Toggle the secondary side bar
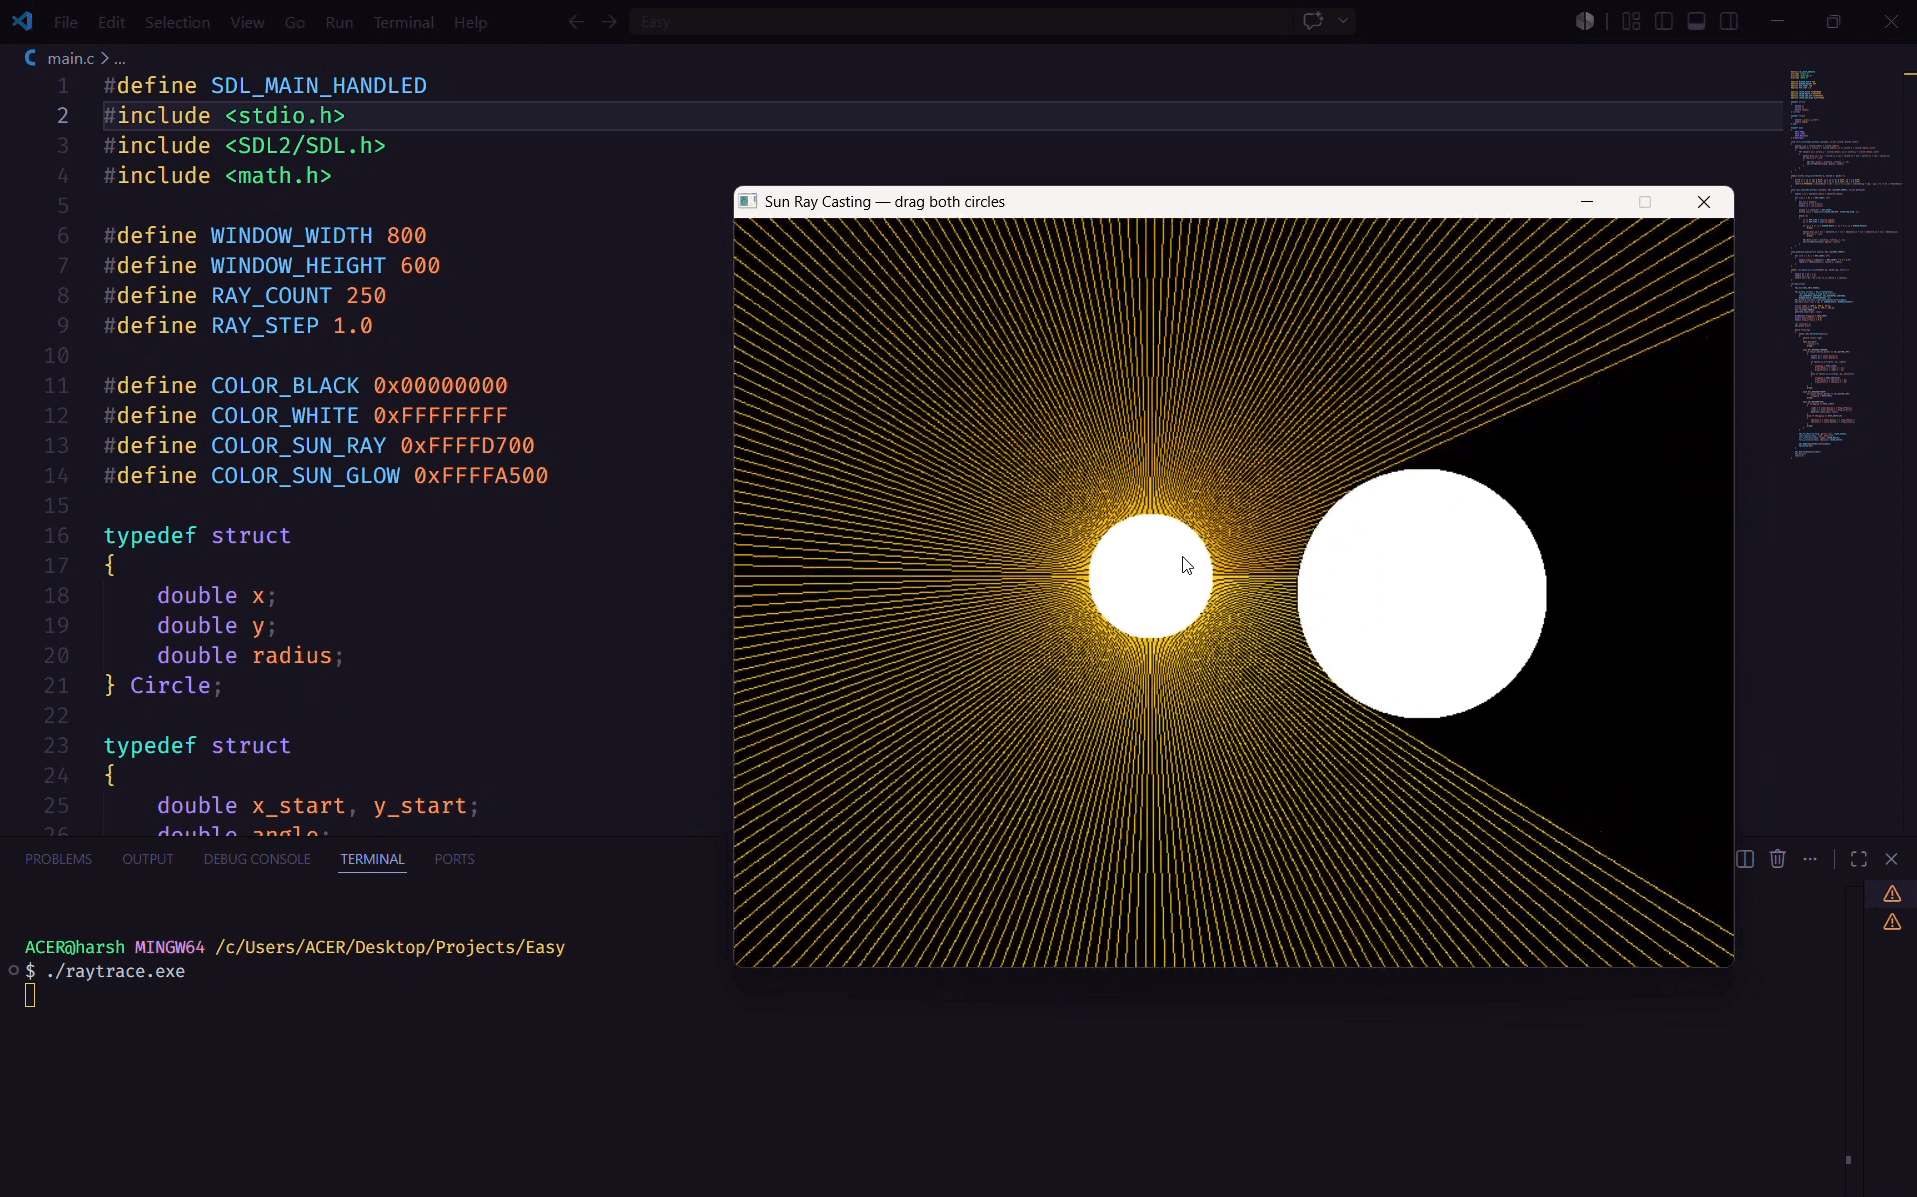This screenshot has height=1197, width=1917. 1729,21
